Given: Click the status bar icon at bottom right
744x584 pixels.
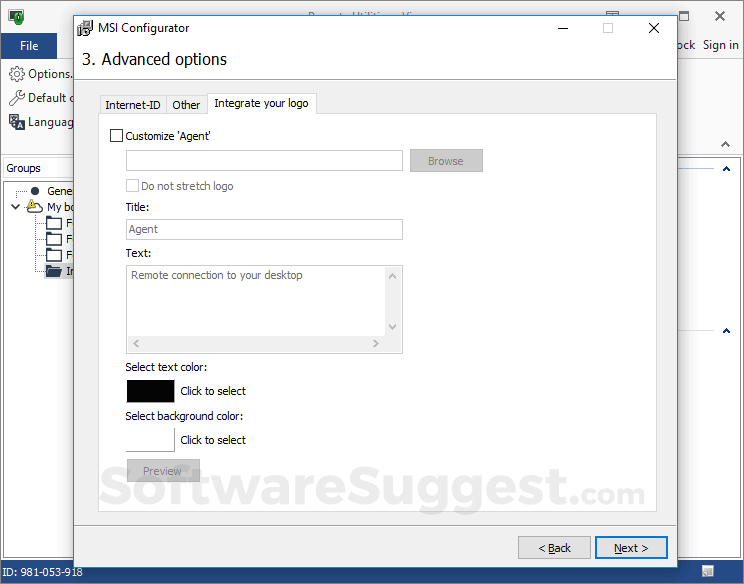Looking at the screenshot, I should coord(707,572).
